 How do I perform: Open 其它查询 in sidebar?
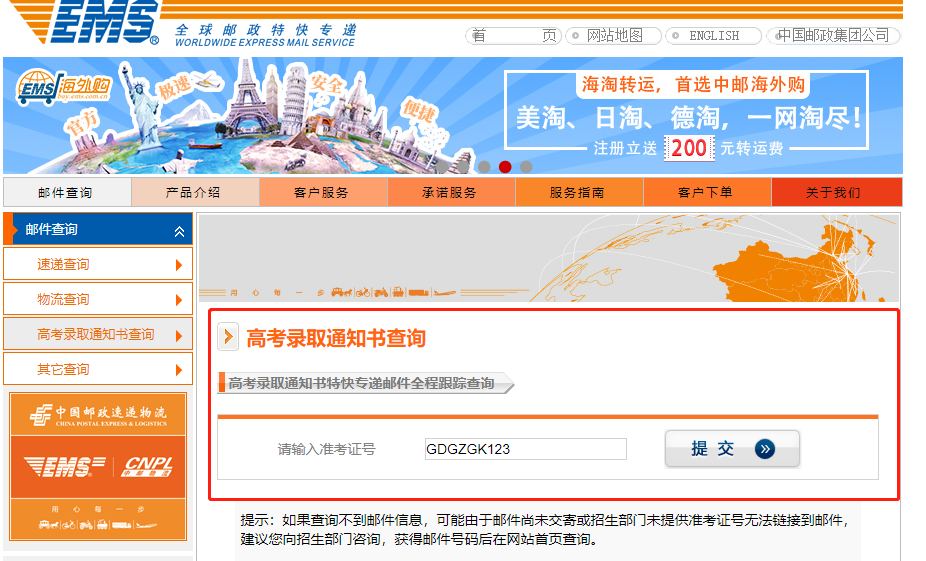(x=97, y=369)
